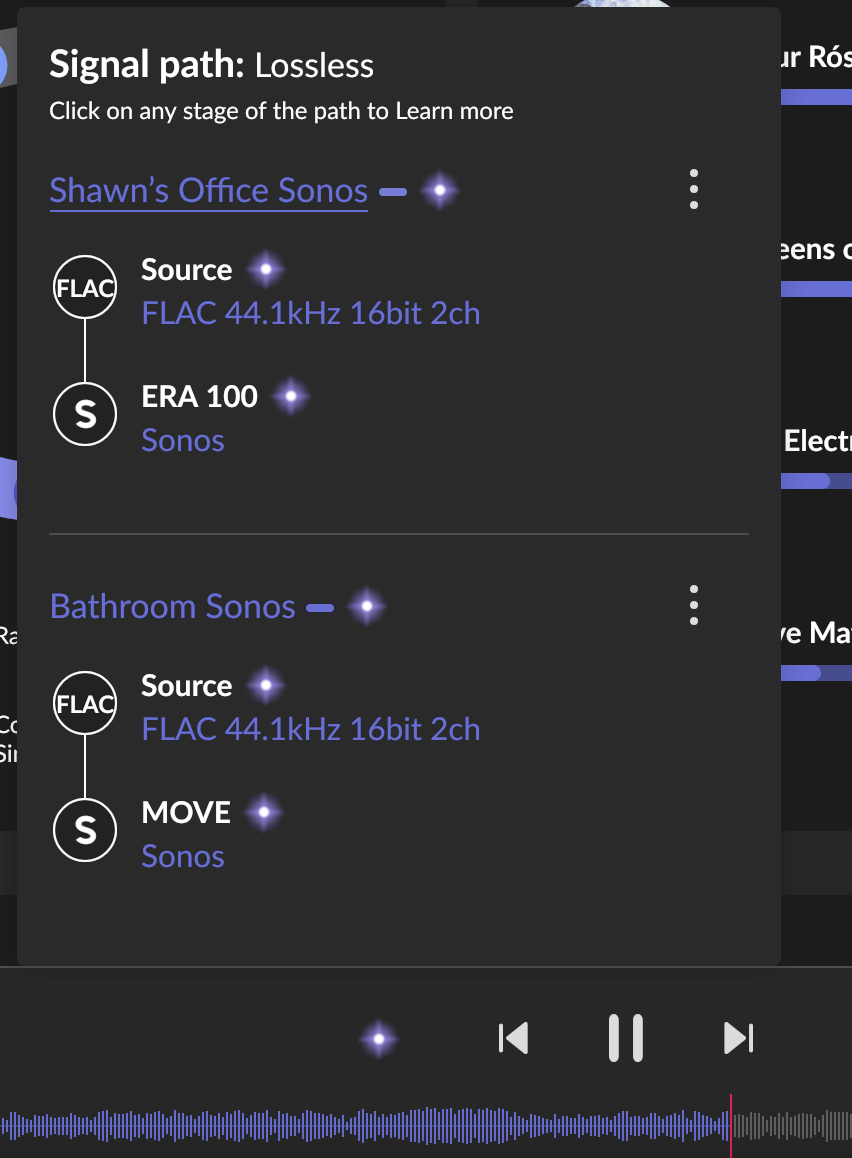The image size is (852, 1158).
Task: Click the first FLAC 44.1kHz 16bit 2ch source detail
Action: tap(311, 314)
